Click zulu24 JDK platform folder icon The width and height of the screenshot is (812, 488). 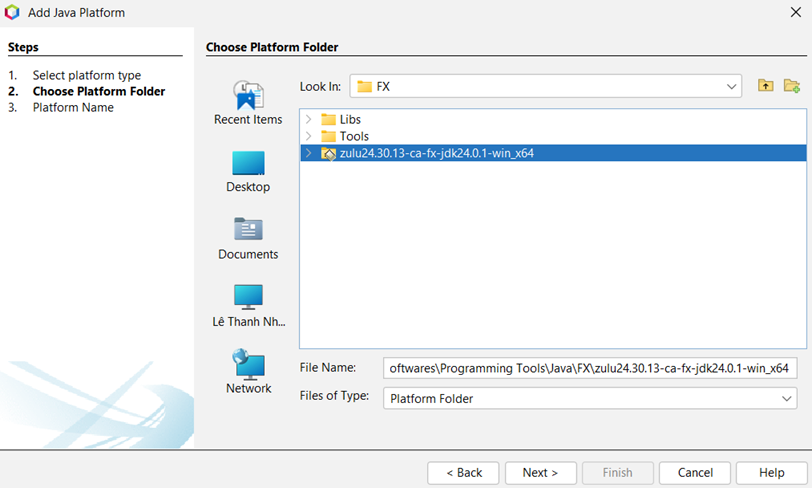pyautogui.click(x=328, y=153)
